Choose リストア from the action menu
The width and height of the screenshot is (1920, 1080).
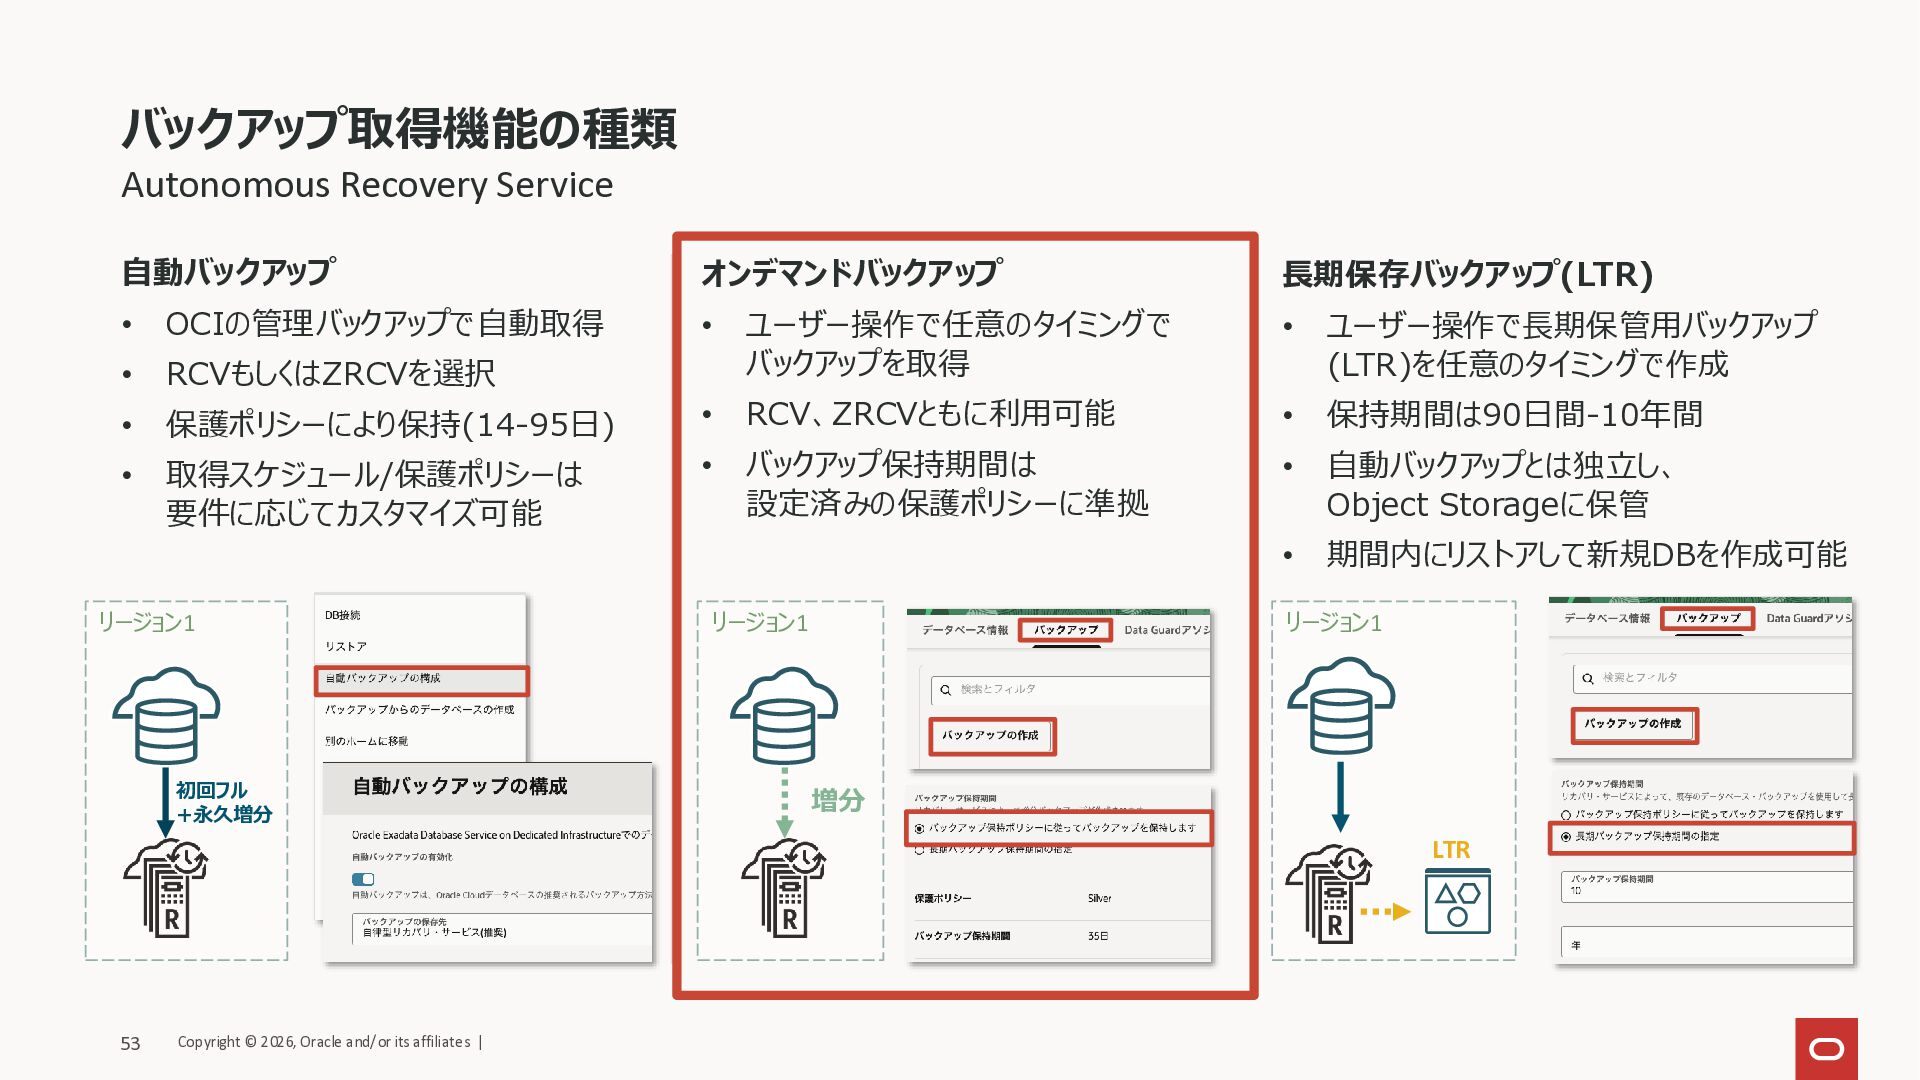(x=346, y=647)
